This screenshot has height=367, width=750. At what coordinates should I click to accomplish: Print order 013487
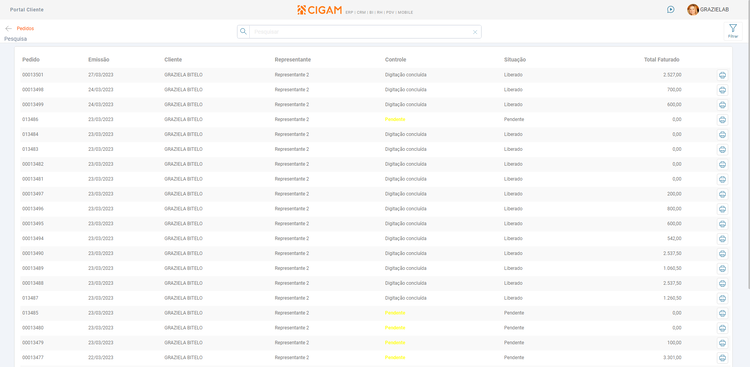722,298
